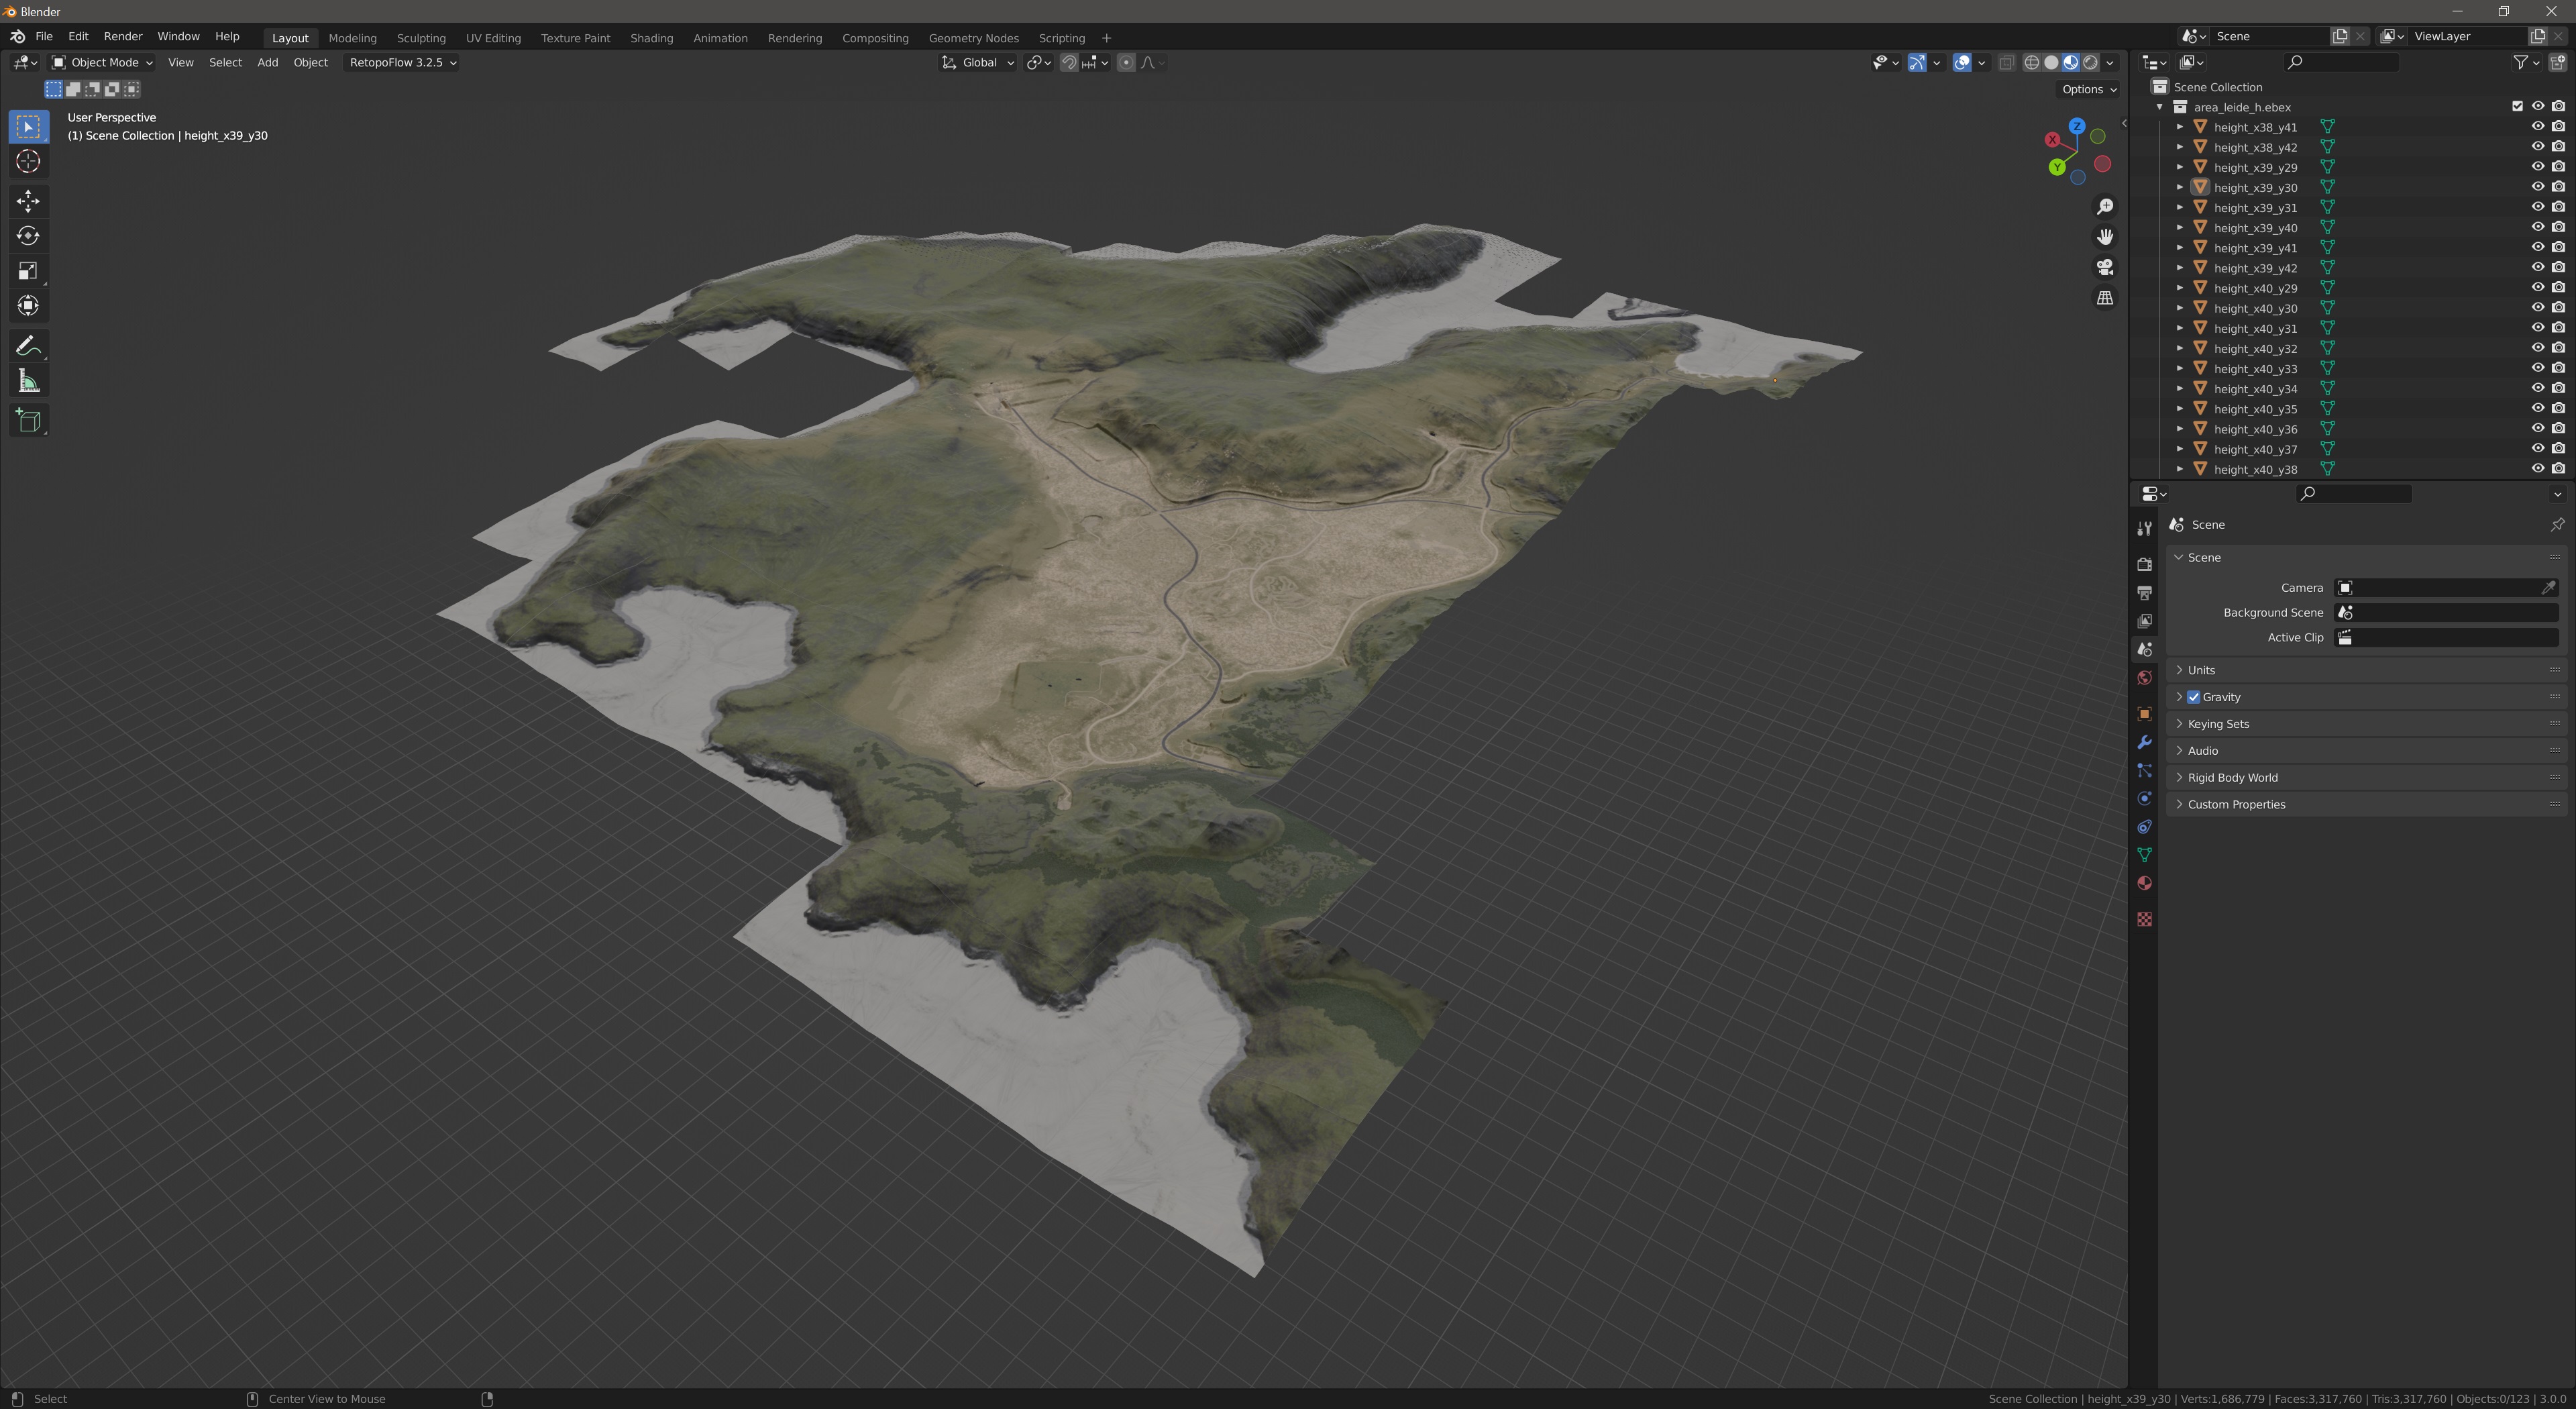Activate the Cursor tool
Screen dimensions: 2576x1409
[x=28, y=162]
